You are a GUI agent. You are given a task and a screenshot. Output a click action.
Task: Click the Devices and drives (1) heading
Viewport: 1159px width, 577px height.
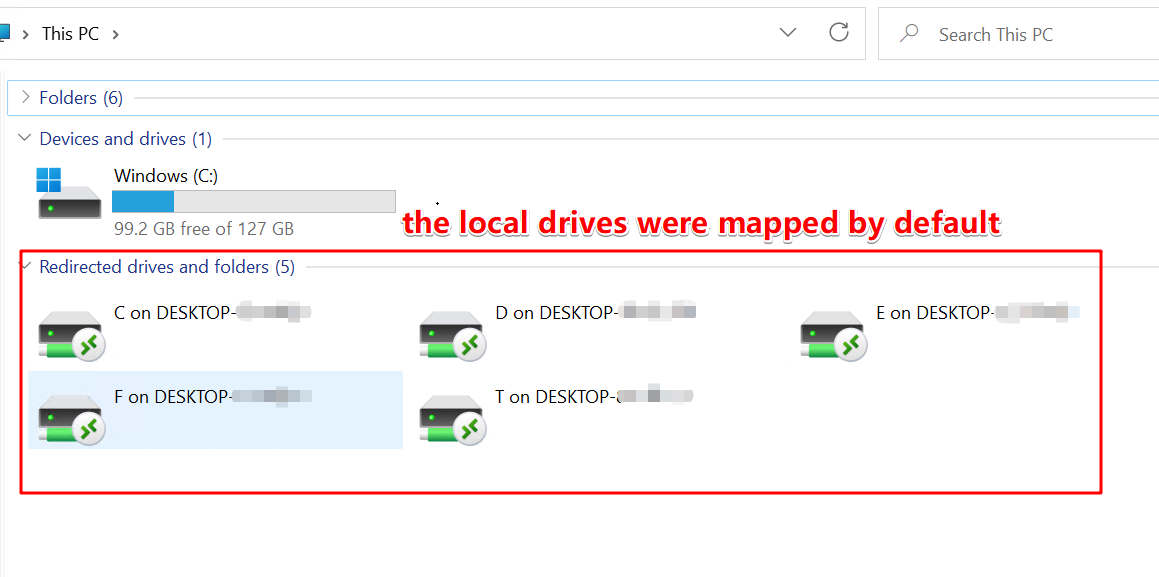pos(126,138)
